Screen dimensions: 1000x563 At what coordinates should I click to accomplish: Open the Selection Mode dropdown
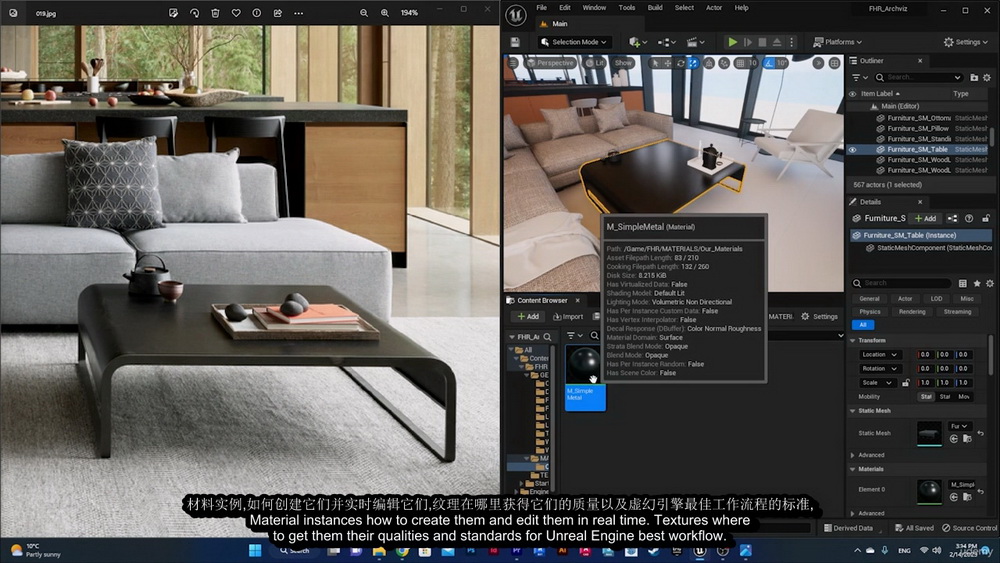tap(573, 42)
